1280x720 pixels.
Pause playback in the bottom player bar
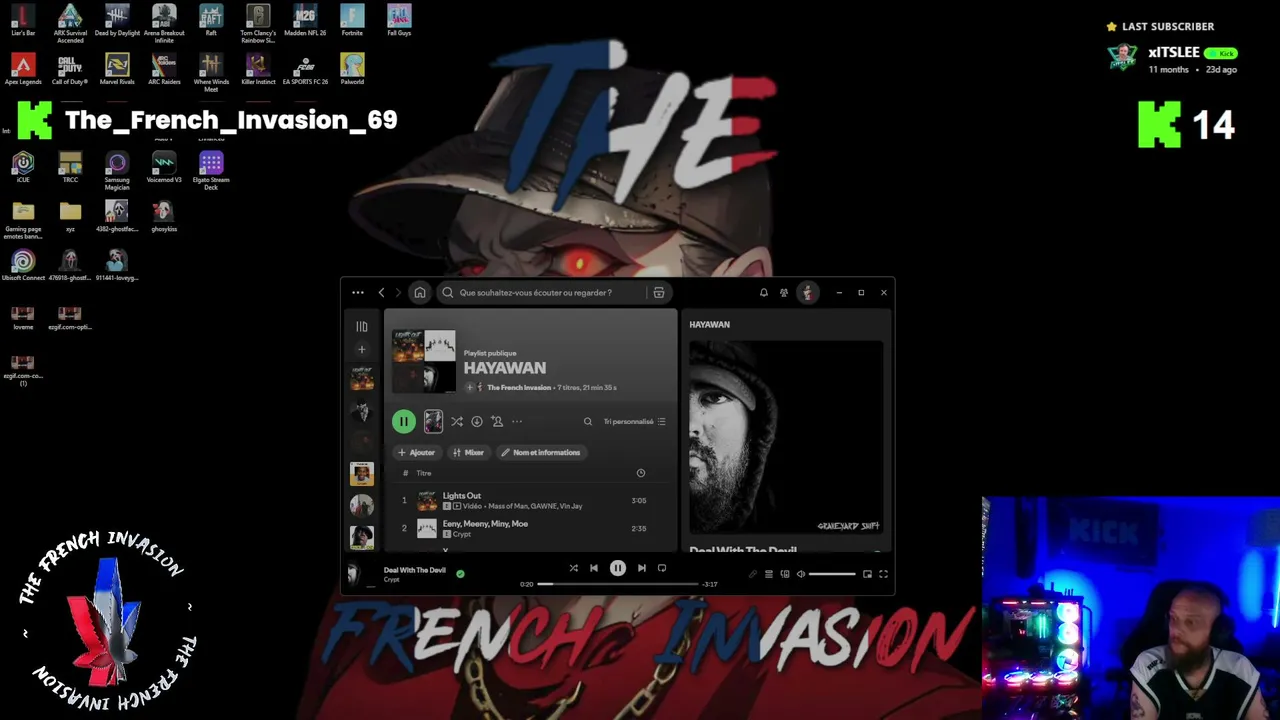click(x=618, y=568)
